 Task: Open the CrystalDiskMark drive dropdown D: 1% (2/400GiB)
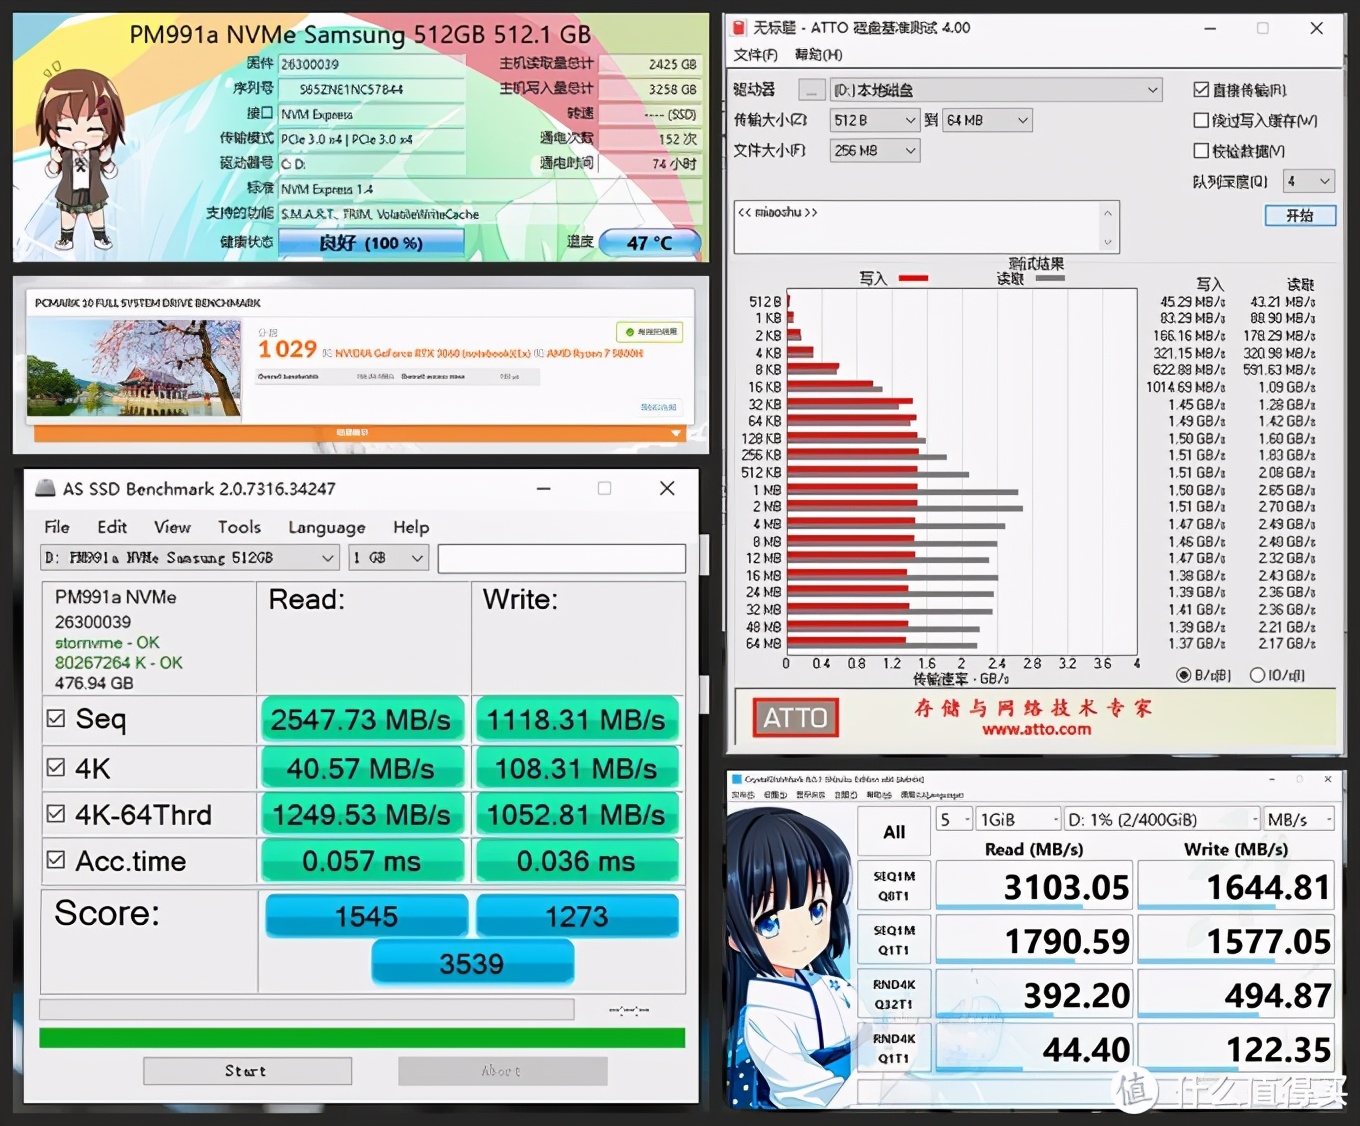coord(1161,819)
